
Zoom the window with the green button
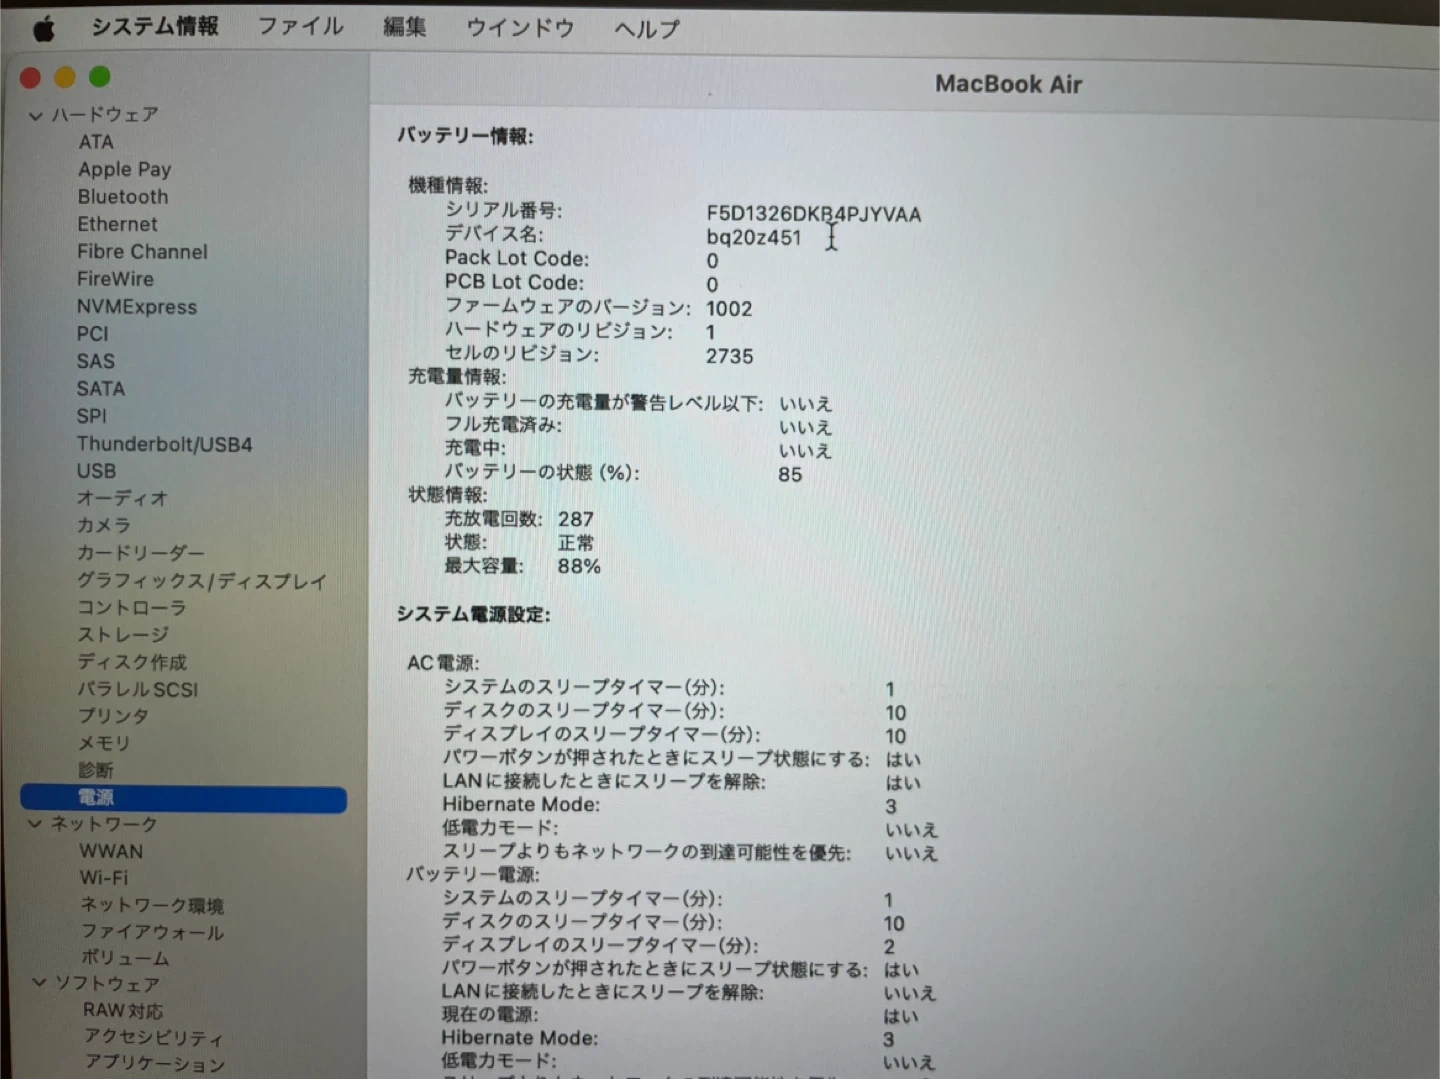click(99, 77)
